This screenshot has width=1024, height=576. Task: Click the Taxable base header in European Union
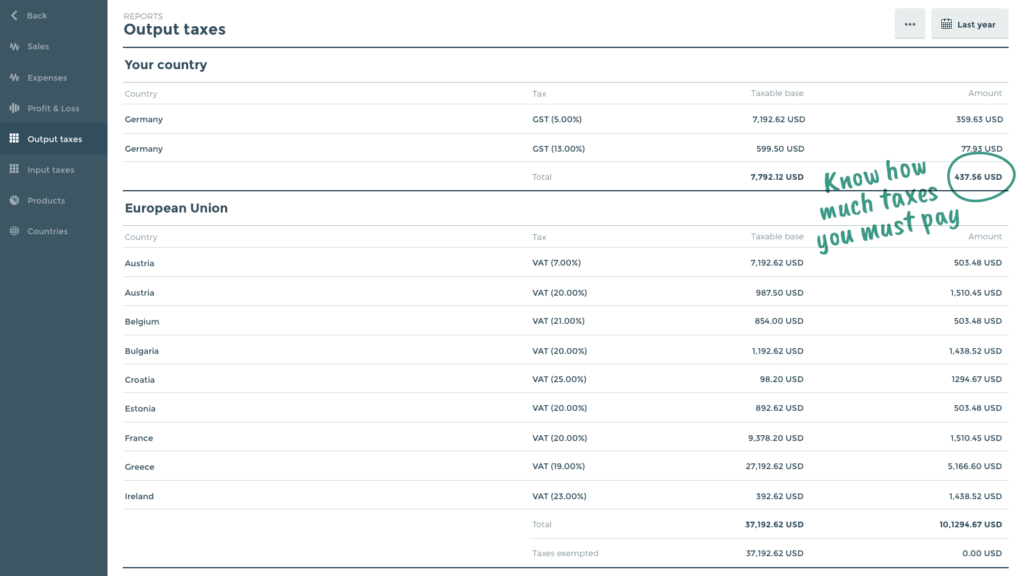click(x=777, y=237)
